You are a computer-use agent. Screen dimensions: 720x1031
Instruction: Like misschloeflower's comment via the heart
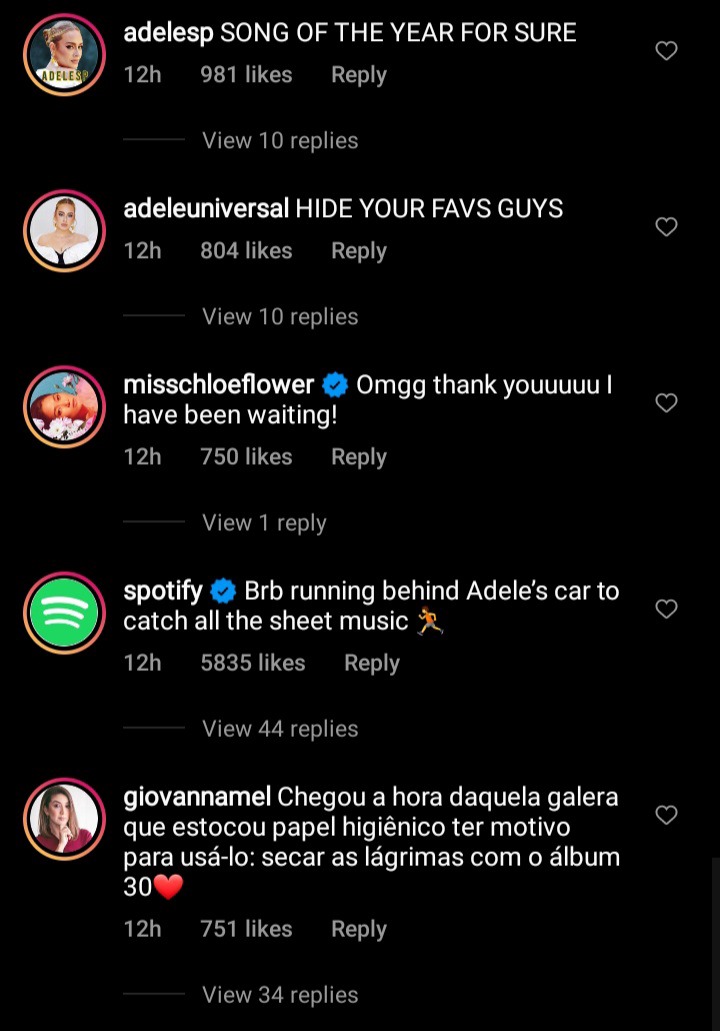(x=666, y=403)
